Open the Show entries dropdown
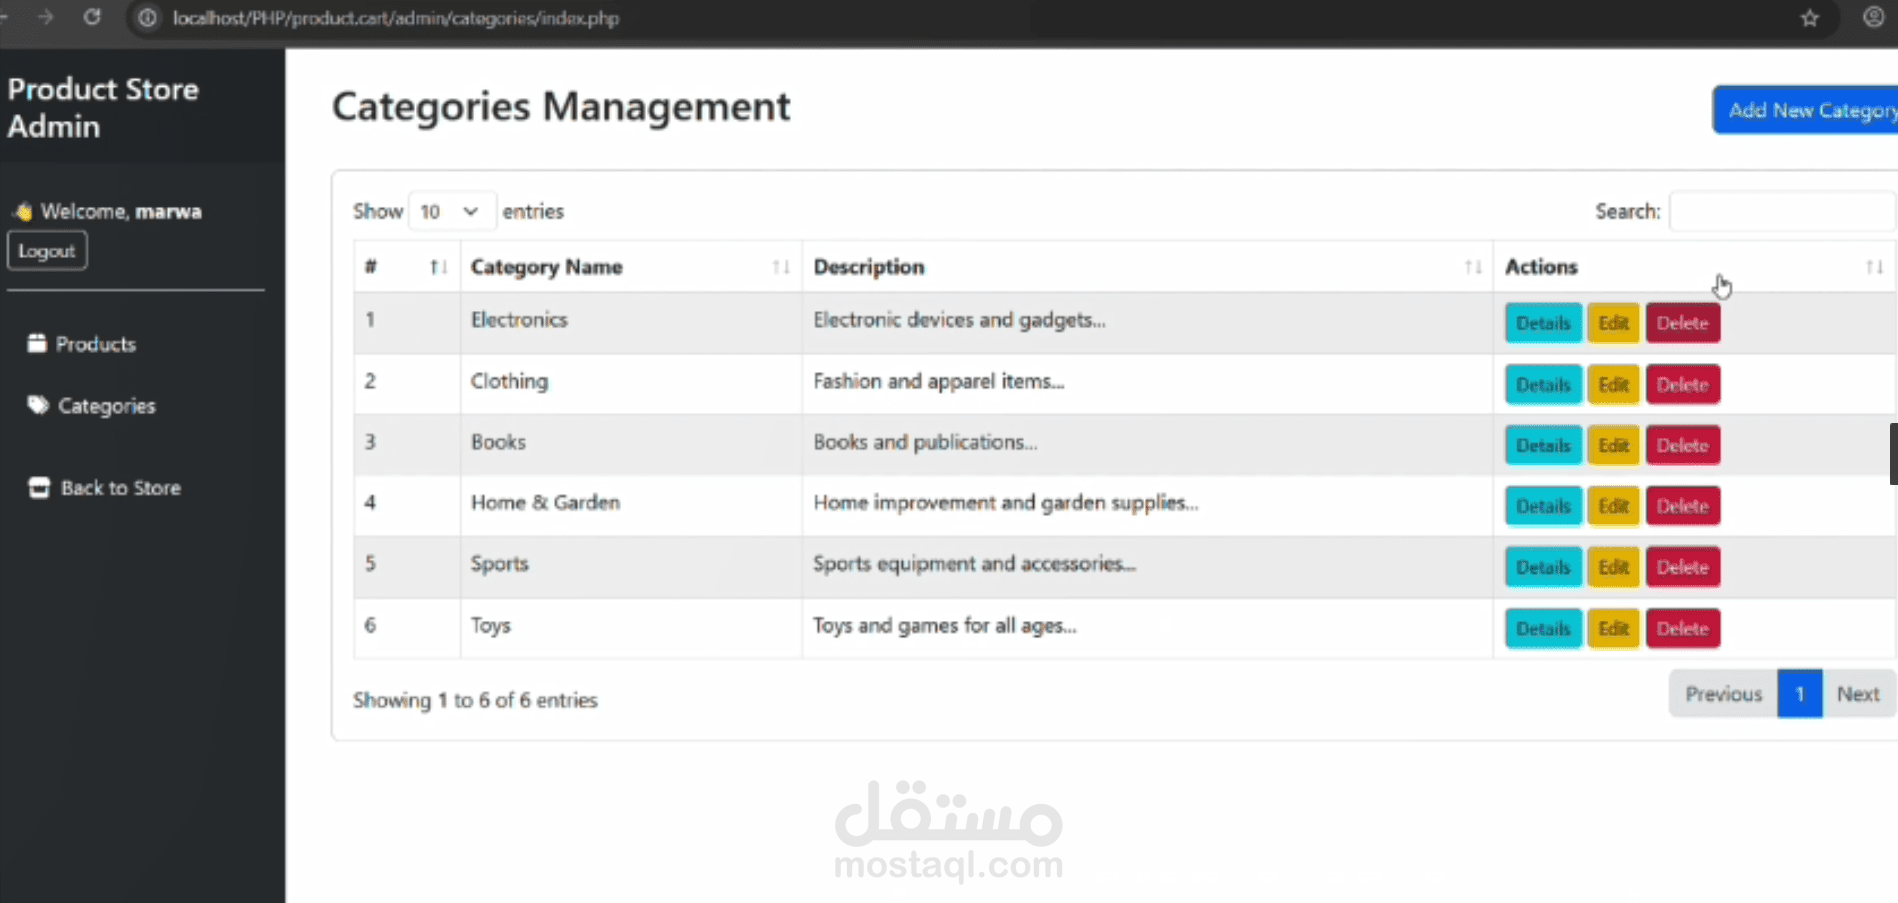The image size is (1898, 903). pyautogui.click(x=451, y=211)
